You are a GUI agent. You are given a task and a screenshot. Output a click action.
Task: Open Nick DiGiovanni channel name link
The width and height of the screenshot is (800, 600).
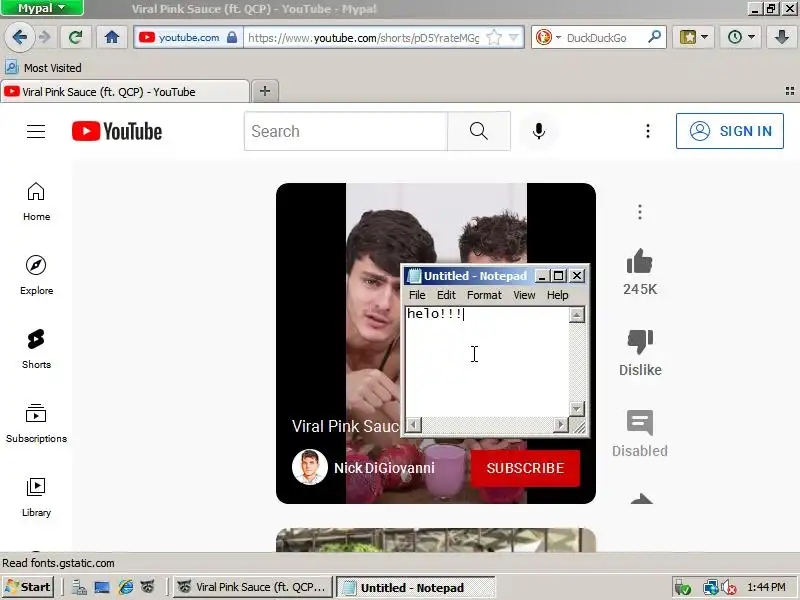coord(384,468)
